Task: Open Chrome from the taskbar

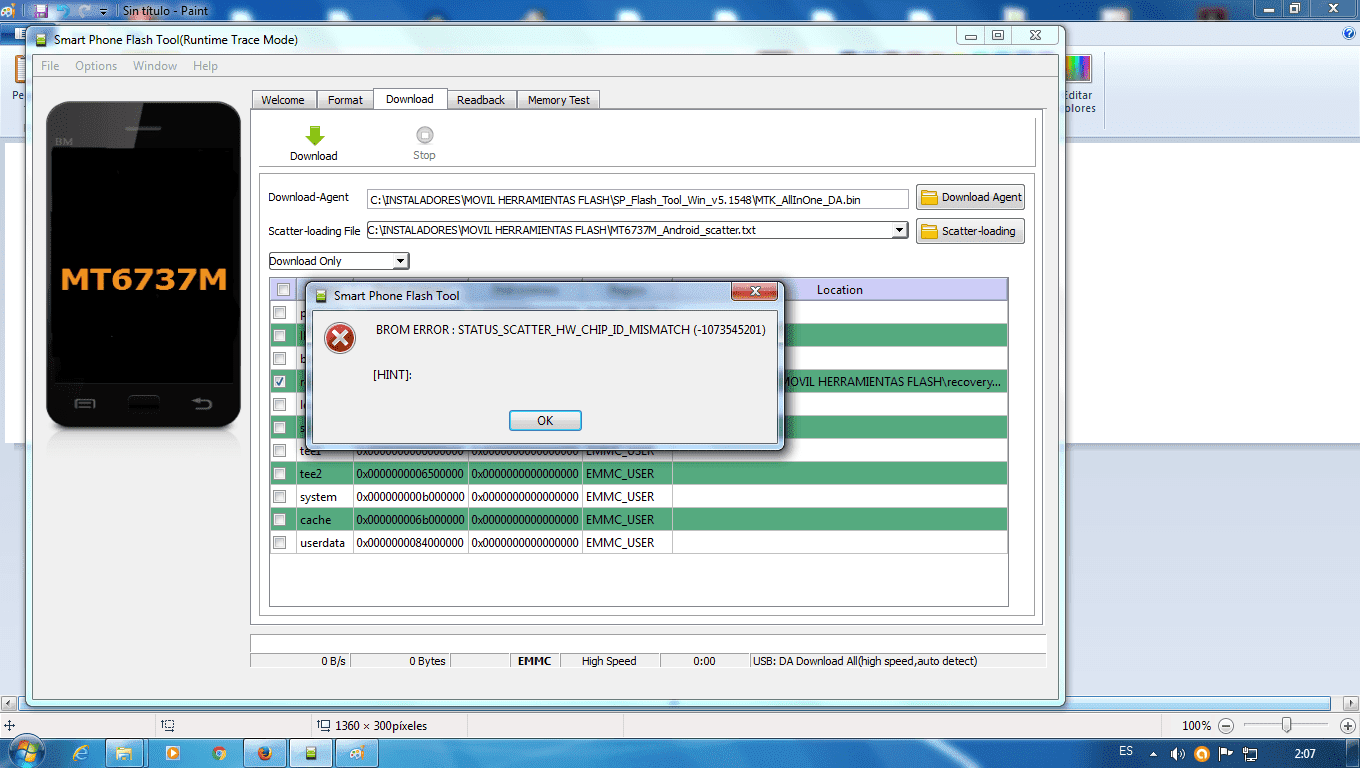Action: pyautogui.click(x=219, y=752)
